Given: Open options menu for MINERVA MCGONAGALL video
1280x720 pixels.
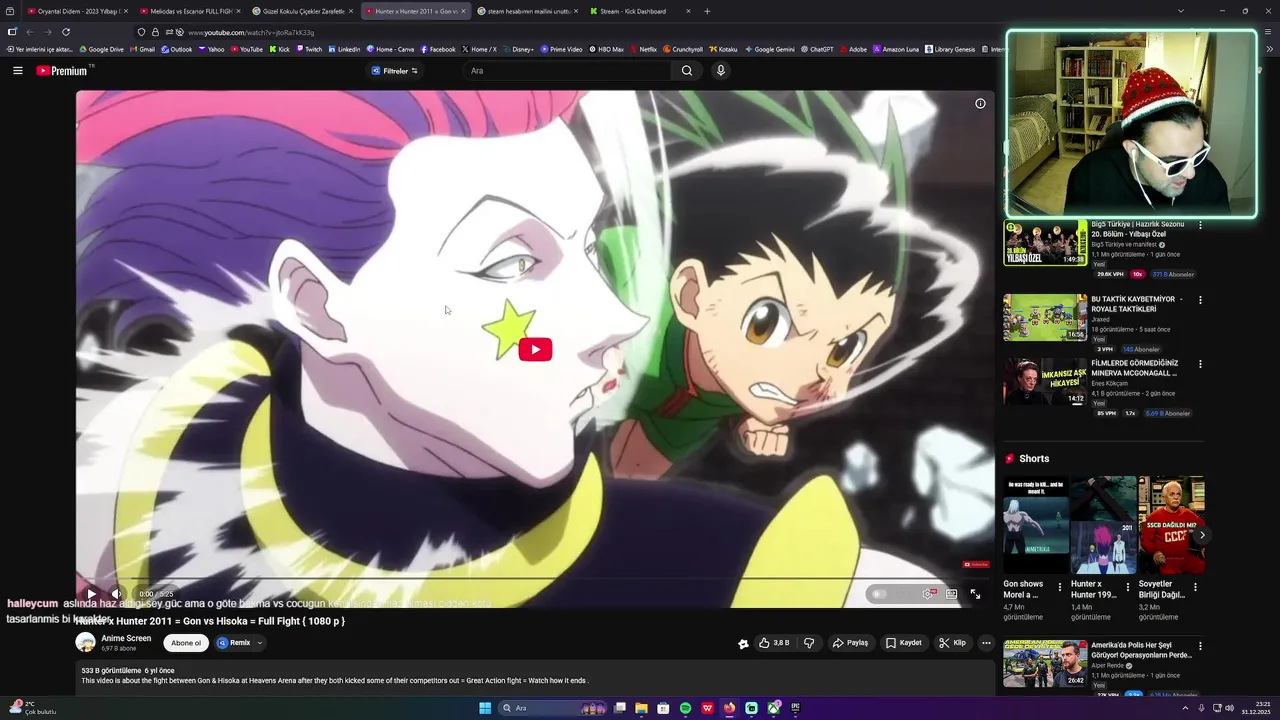Looking at the screenshot, I should (x=1200, y=364).
